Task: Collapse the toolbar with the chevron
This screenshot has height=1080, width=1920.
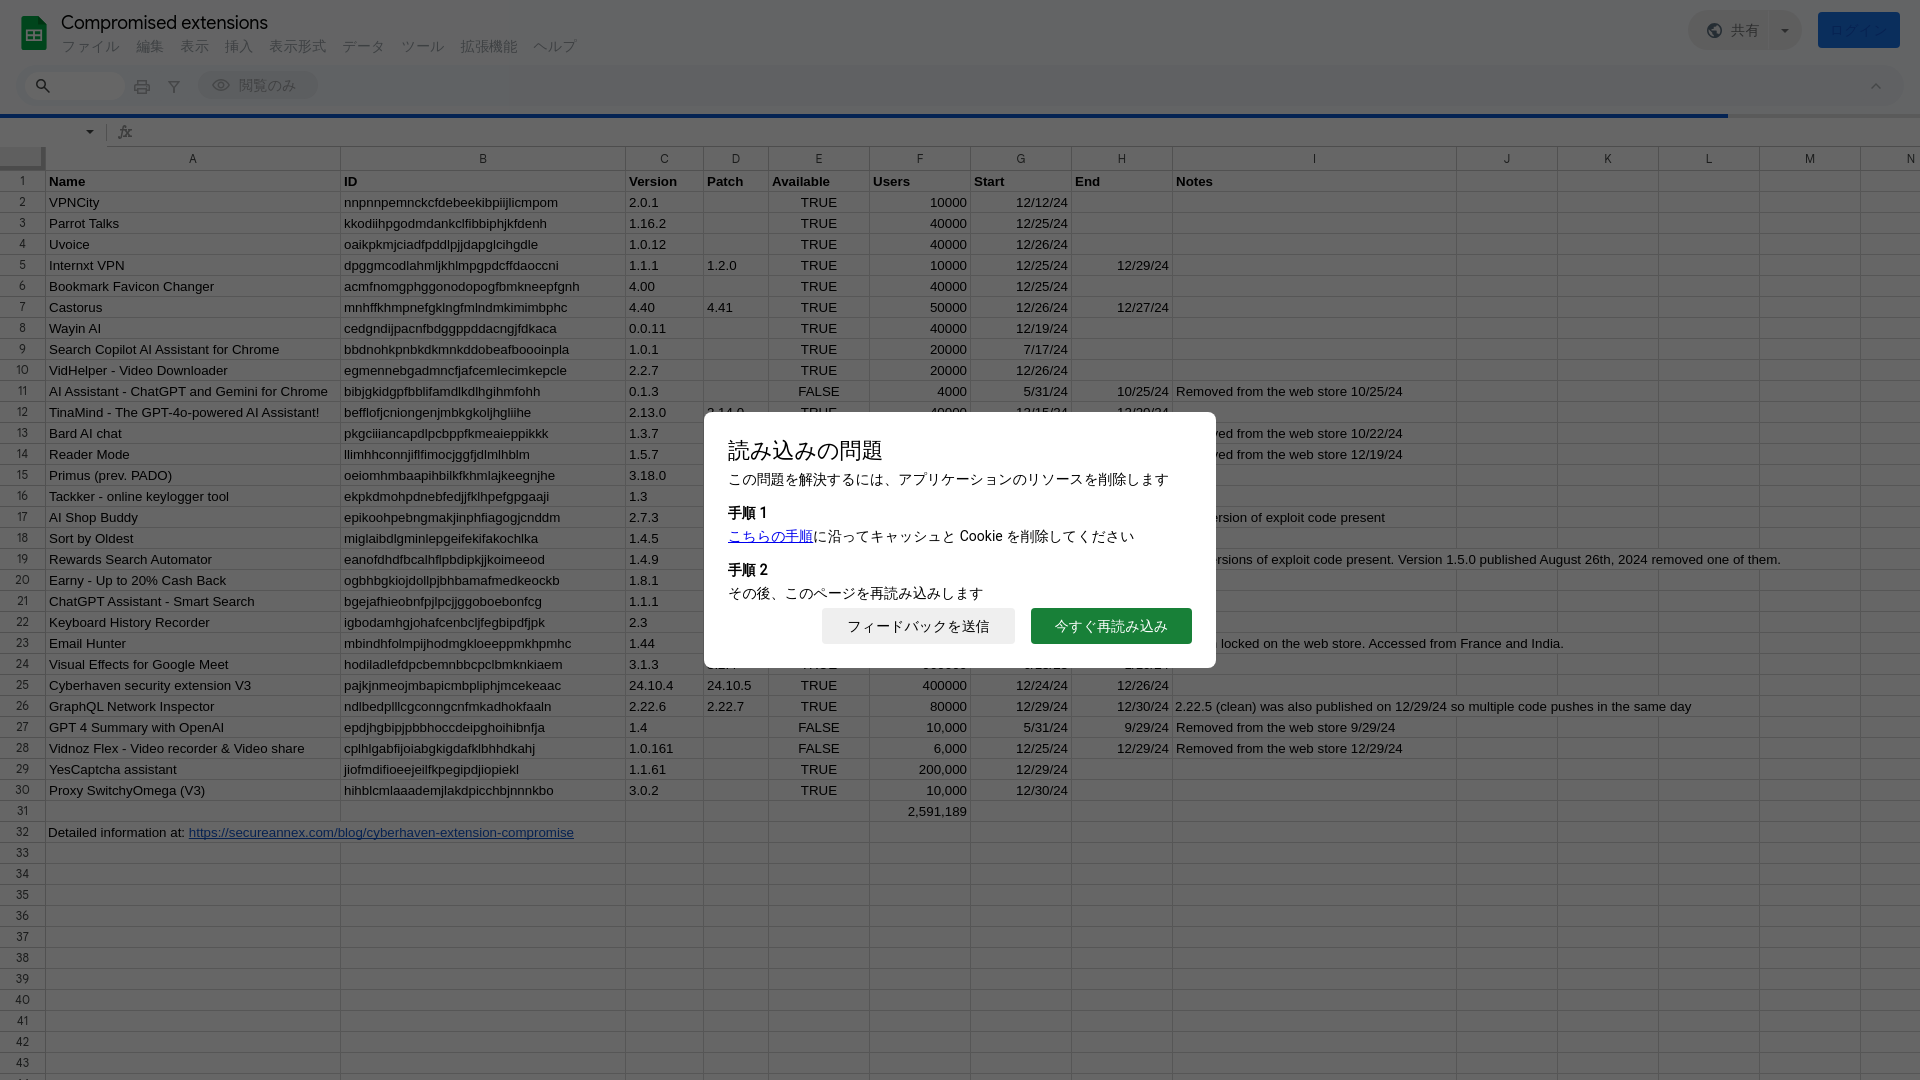Action: [x=1876, y=86]
